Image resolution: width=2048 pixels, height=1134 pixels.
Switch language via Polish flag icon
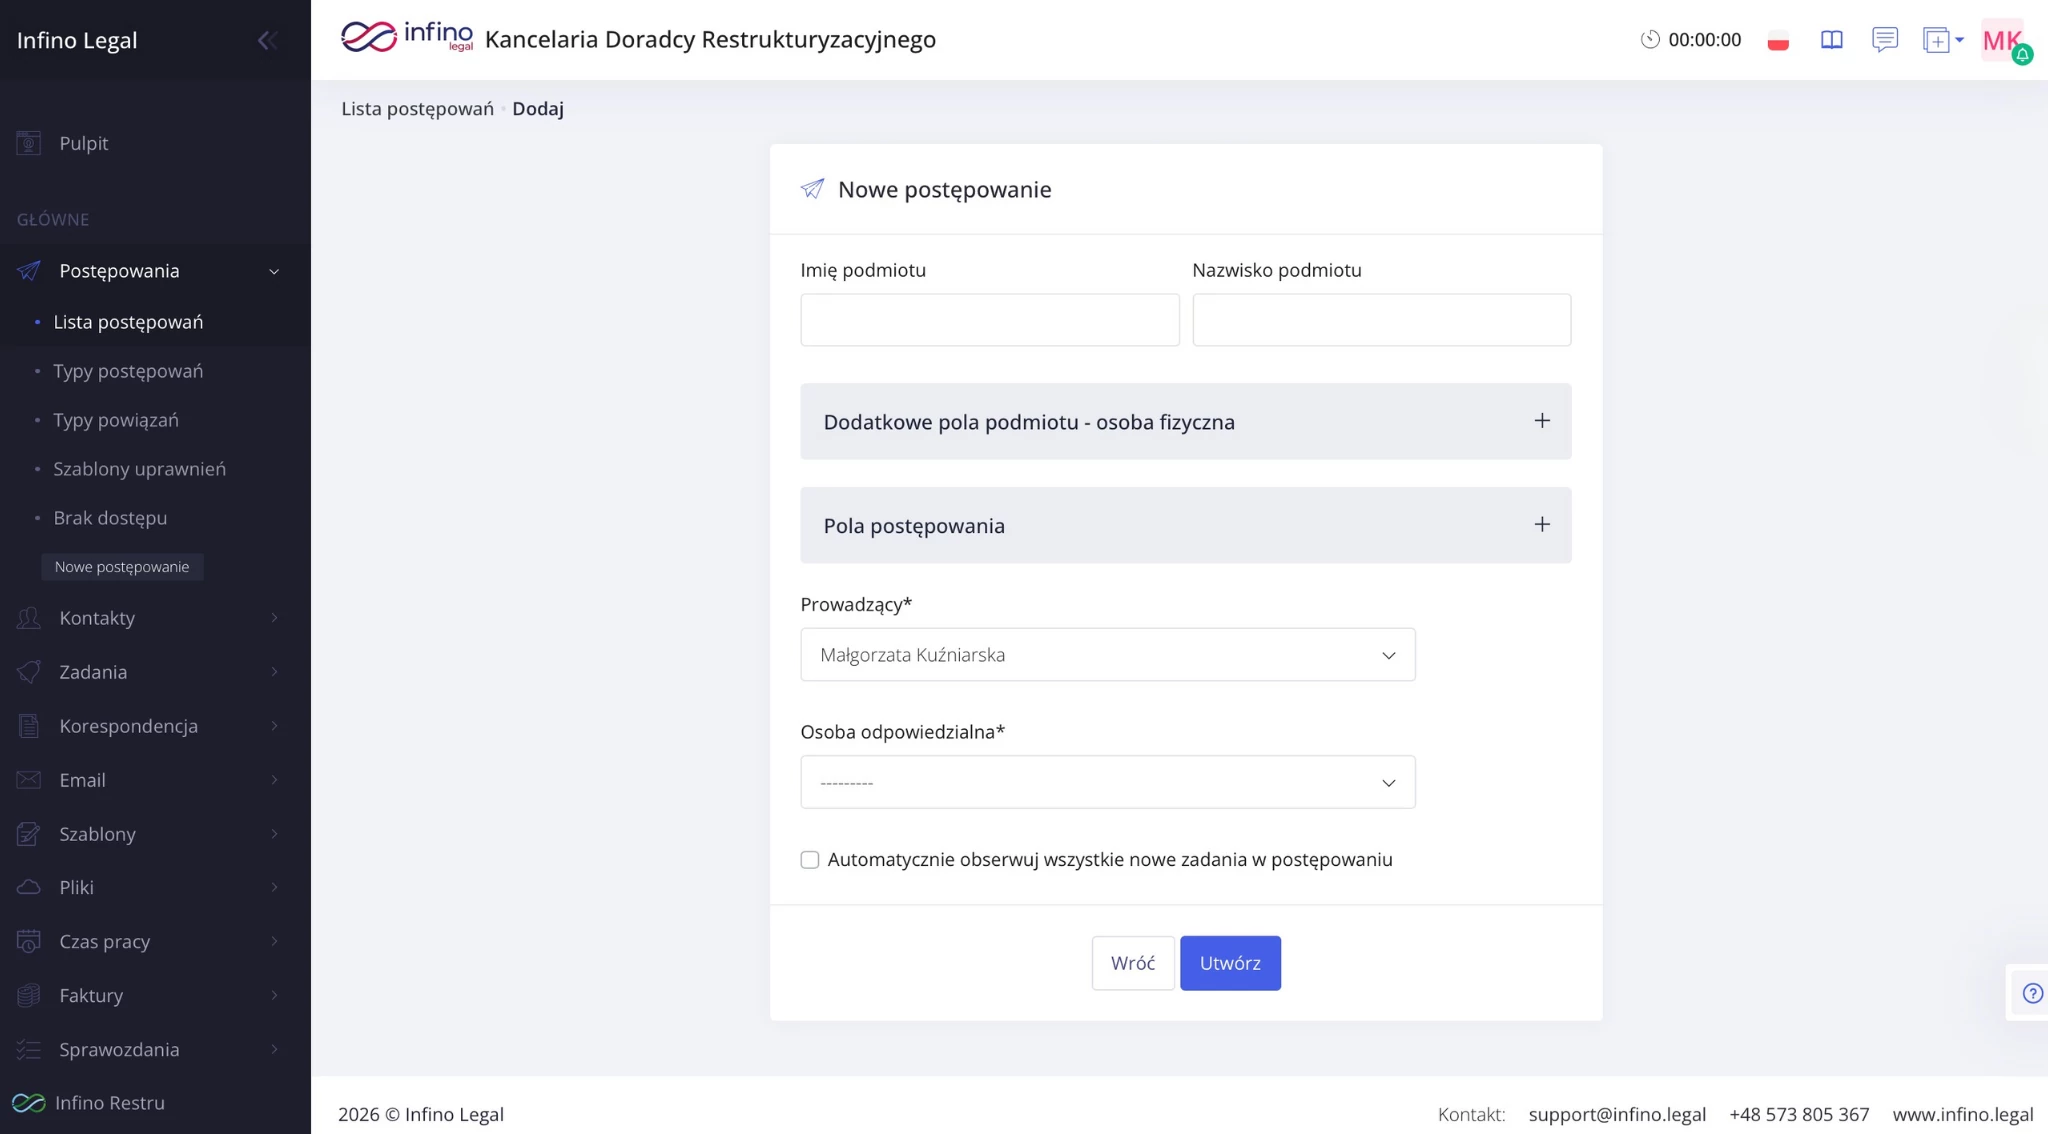(1778, 41)
